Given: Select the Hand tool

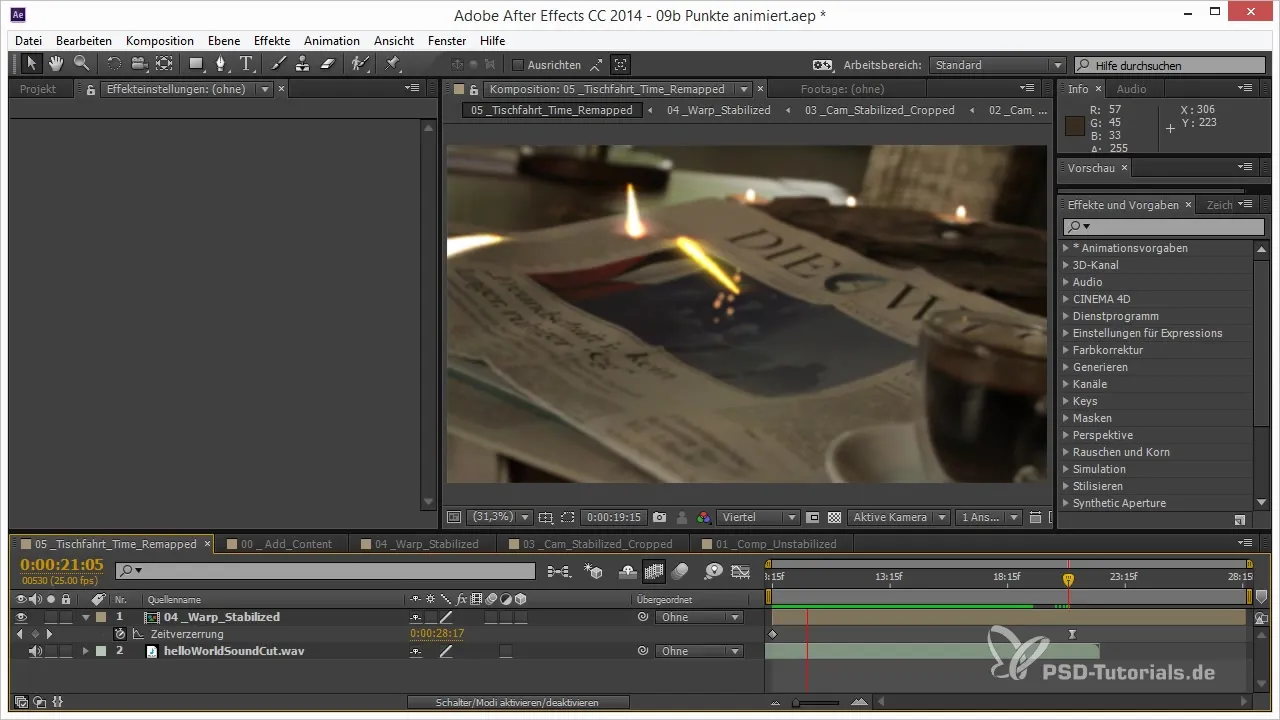Looking at the screenshot, I should 56,64.
